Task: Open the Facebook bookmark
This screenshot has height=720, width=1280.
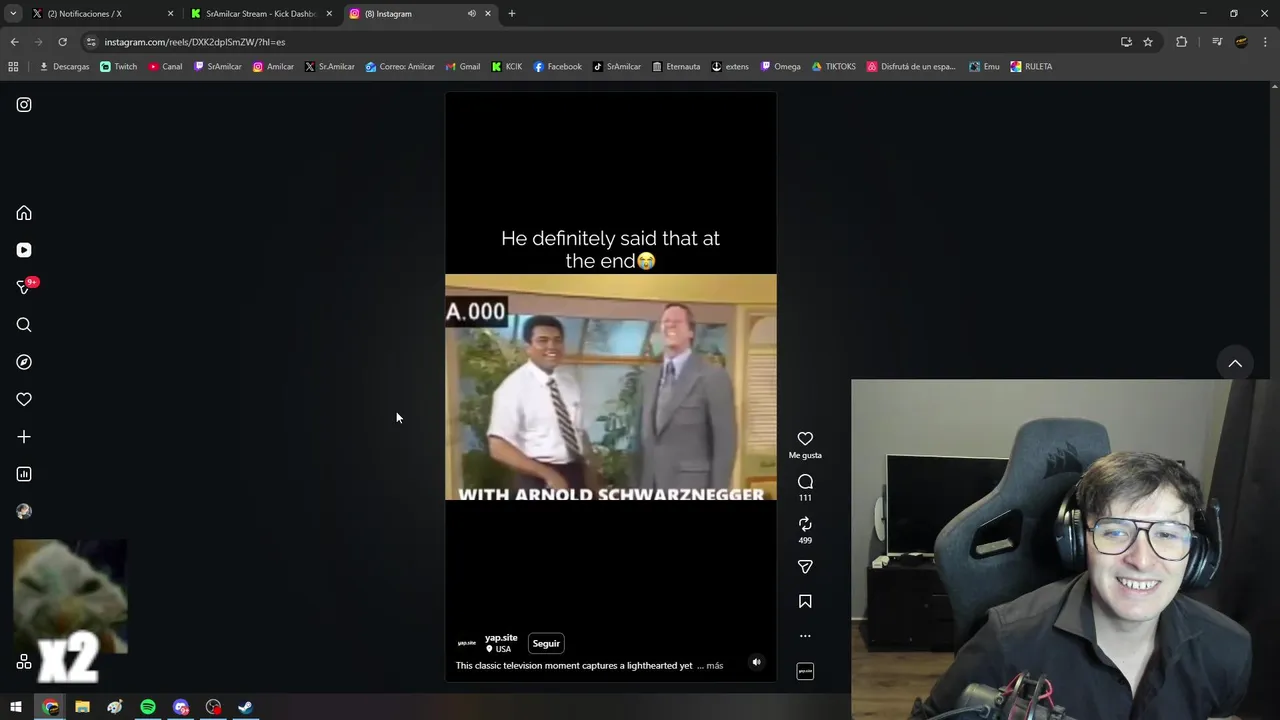Action: 557,67
